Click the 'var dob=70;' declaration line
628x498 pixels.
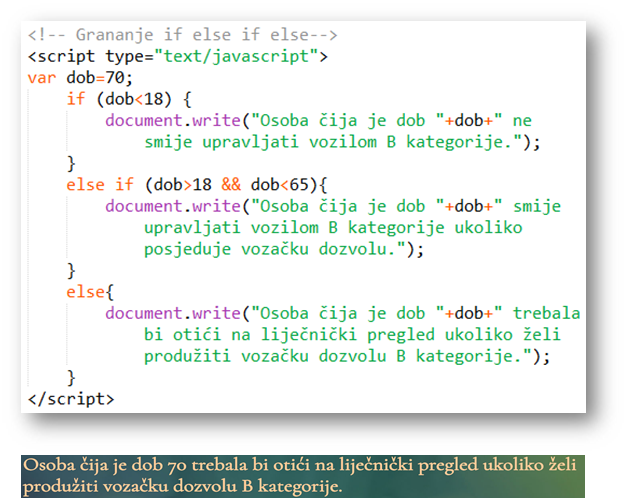80,77
